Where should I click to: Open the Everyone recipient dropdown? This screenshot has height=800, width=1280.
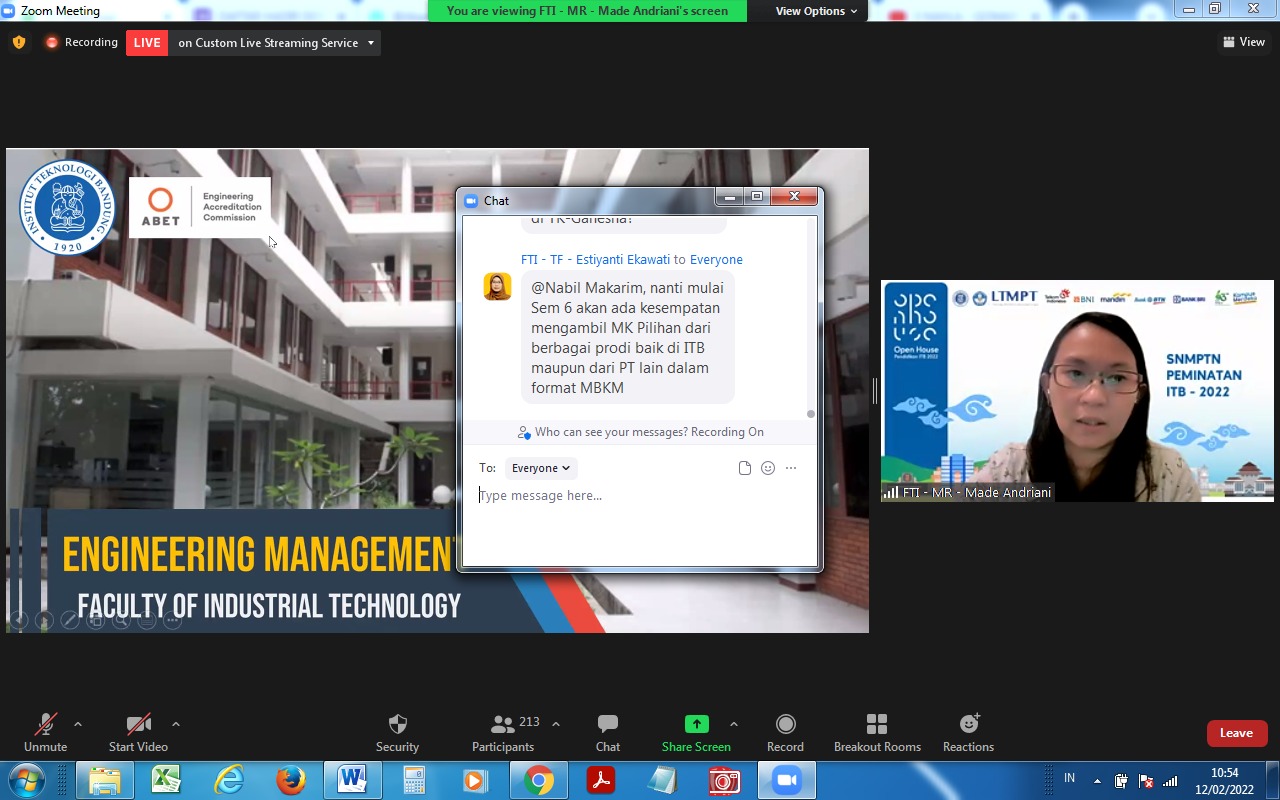(x=541, y=468)
